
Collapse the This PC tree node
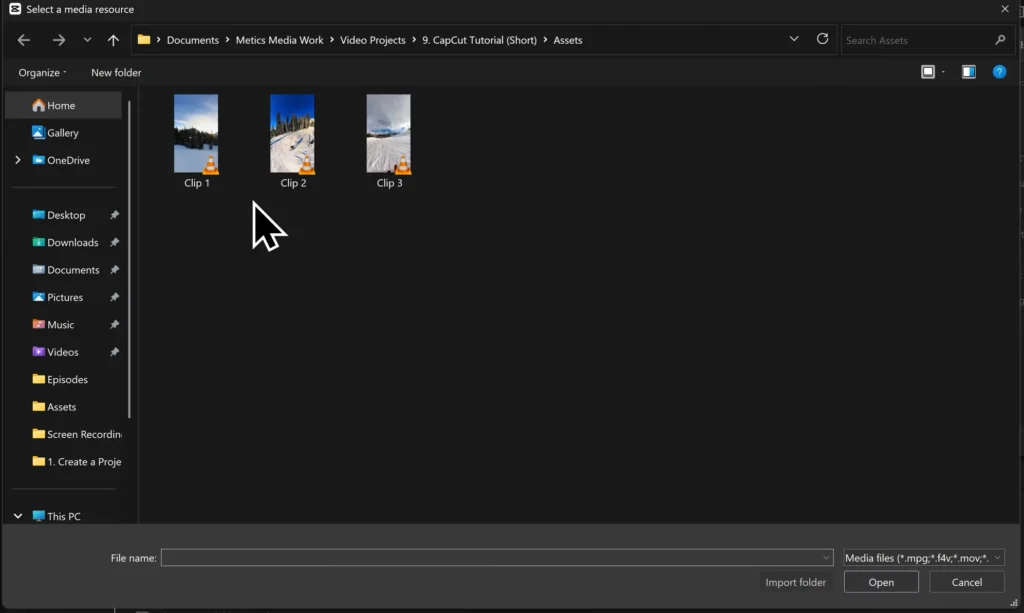[18, 516]
